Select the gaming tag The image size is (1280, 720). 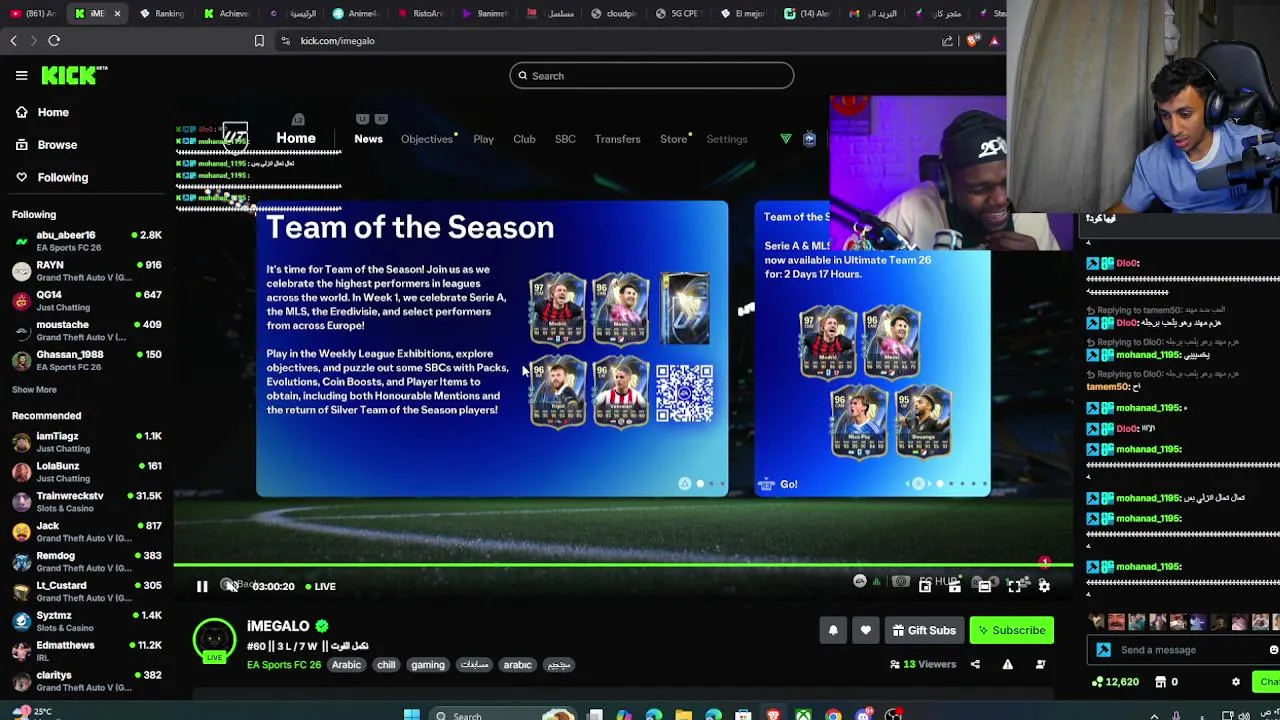tap(427, 665)
